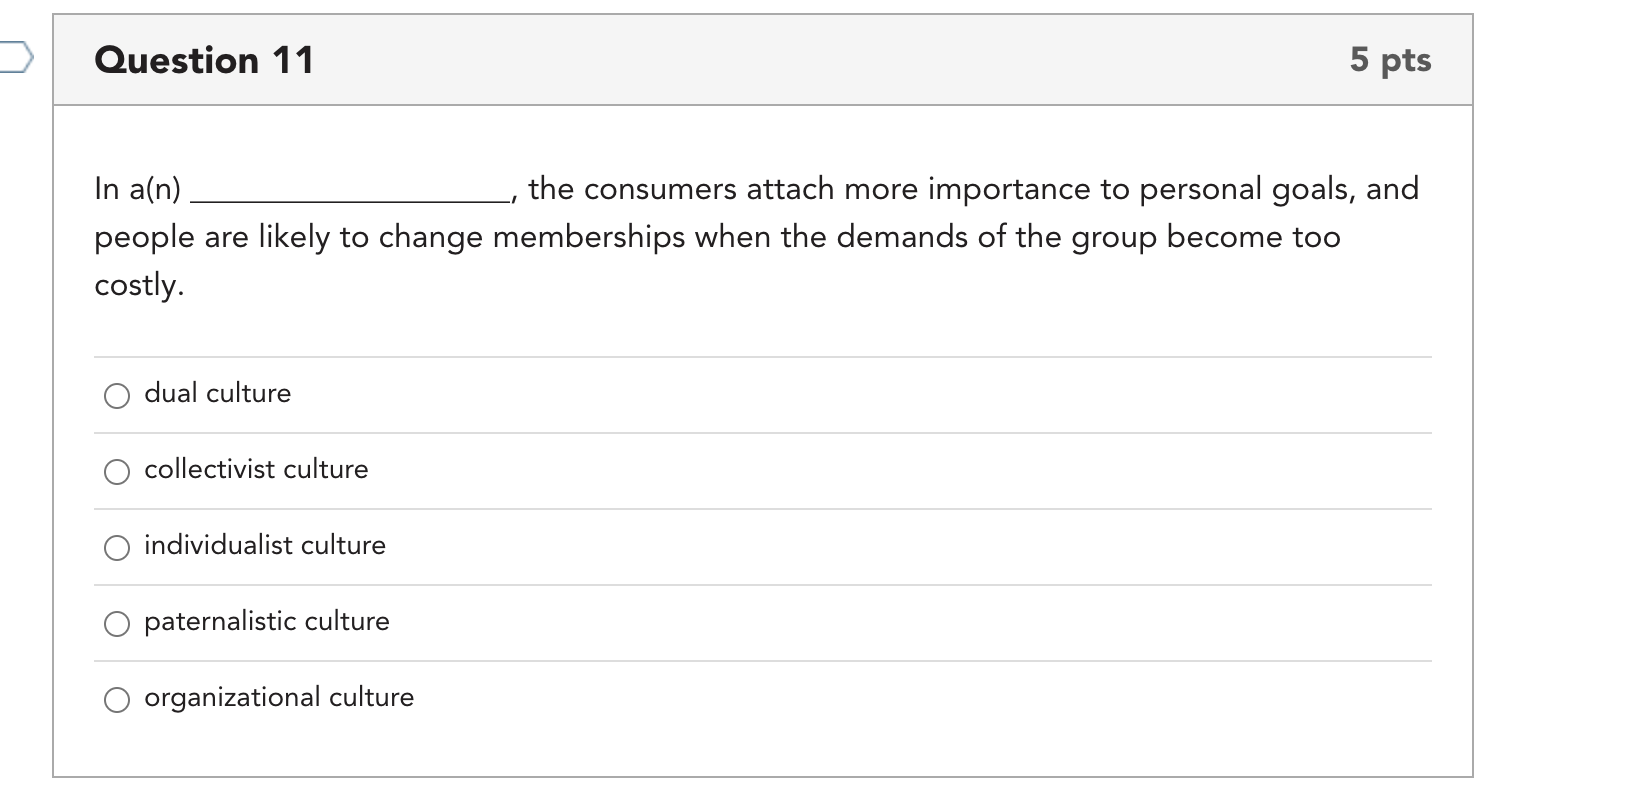Click the blank line in the question
The image size is (1634, 806).
(x=352, y=195)
